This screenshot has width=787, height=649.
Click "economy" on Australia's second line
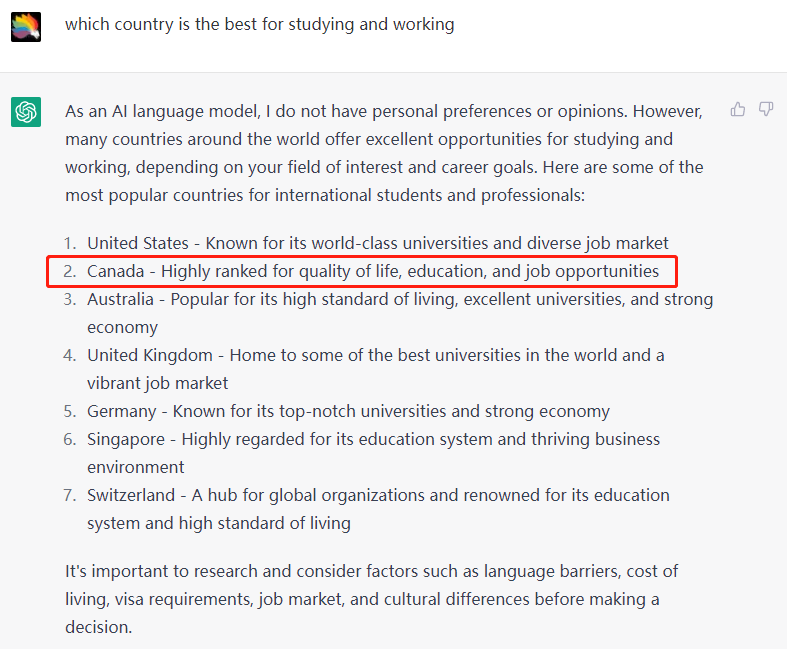coord(122,327)
